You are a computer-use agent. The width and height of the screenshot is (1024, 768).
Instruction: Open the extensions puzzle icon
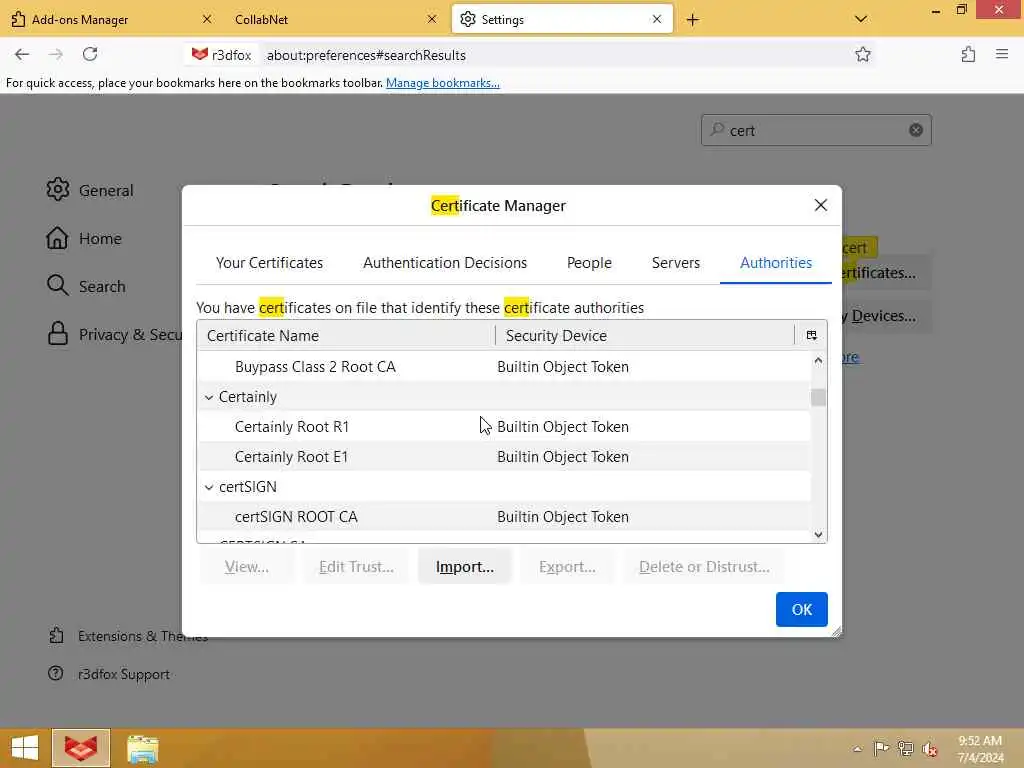pyautogui.click(x=968, y=55)
